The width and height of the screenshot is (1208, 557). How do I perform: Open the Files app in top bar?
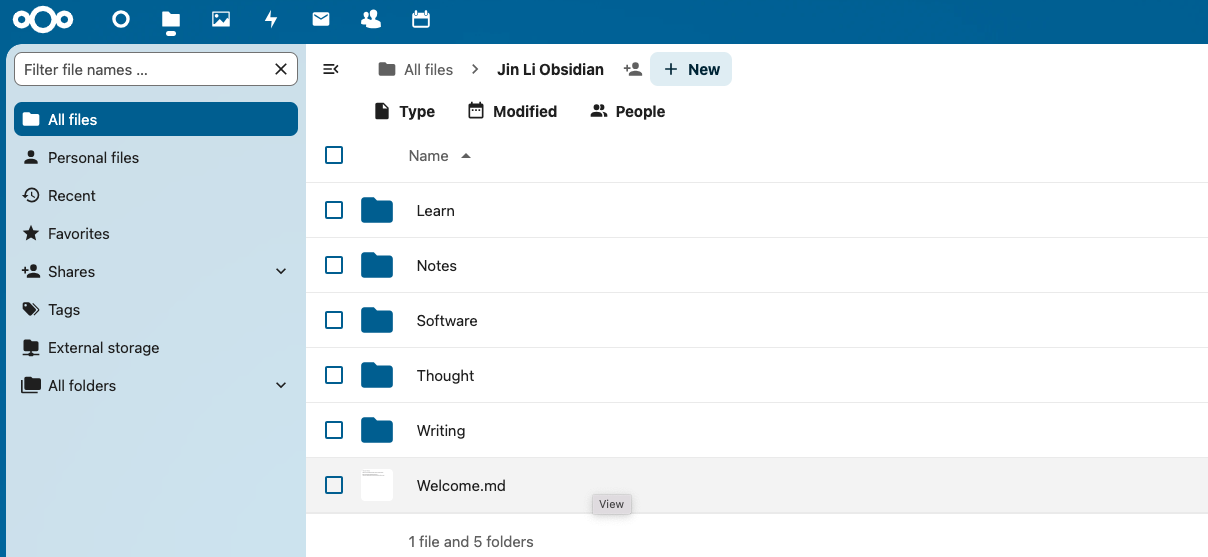(171, 19)
